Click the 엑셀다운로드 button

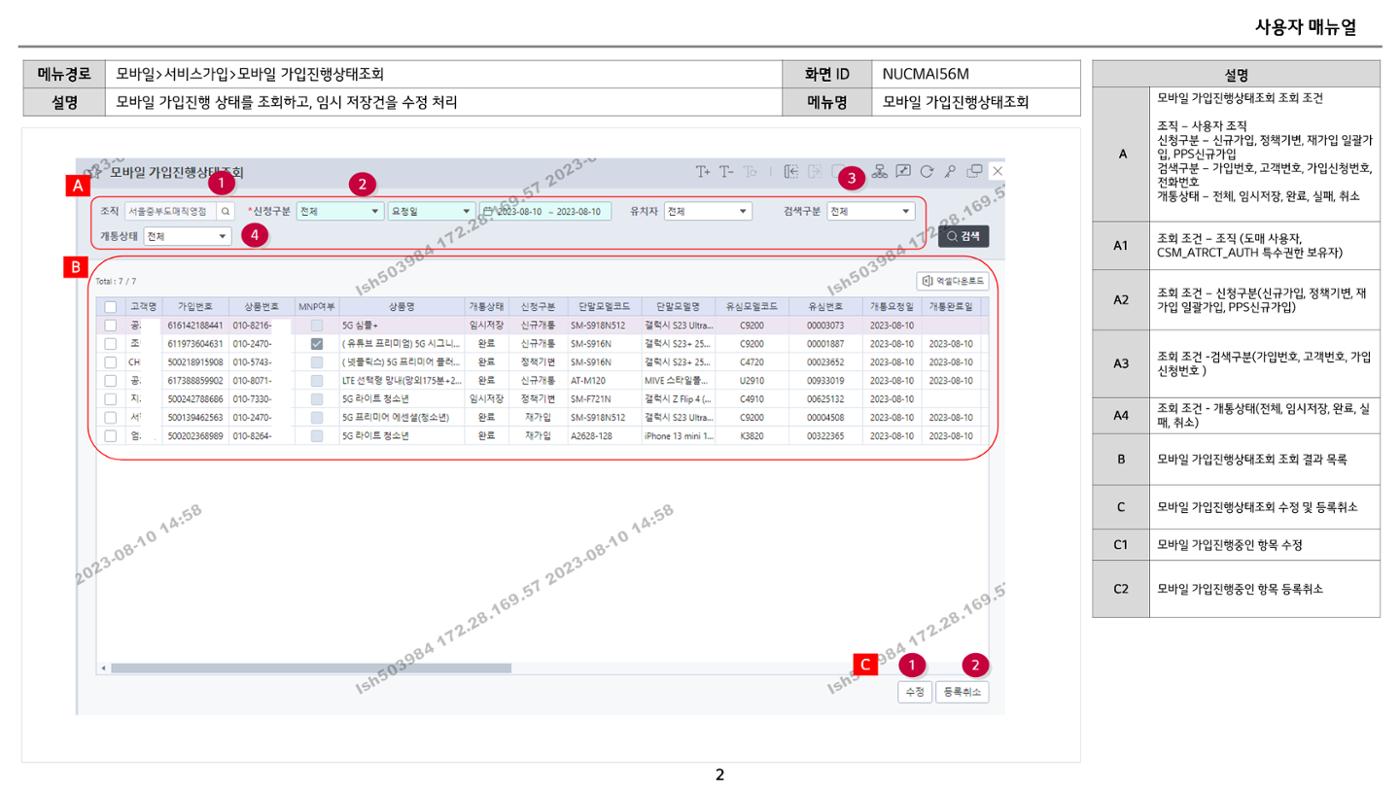point(953,281)
